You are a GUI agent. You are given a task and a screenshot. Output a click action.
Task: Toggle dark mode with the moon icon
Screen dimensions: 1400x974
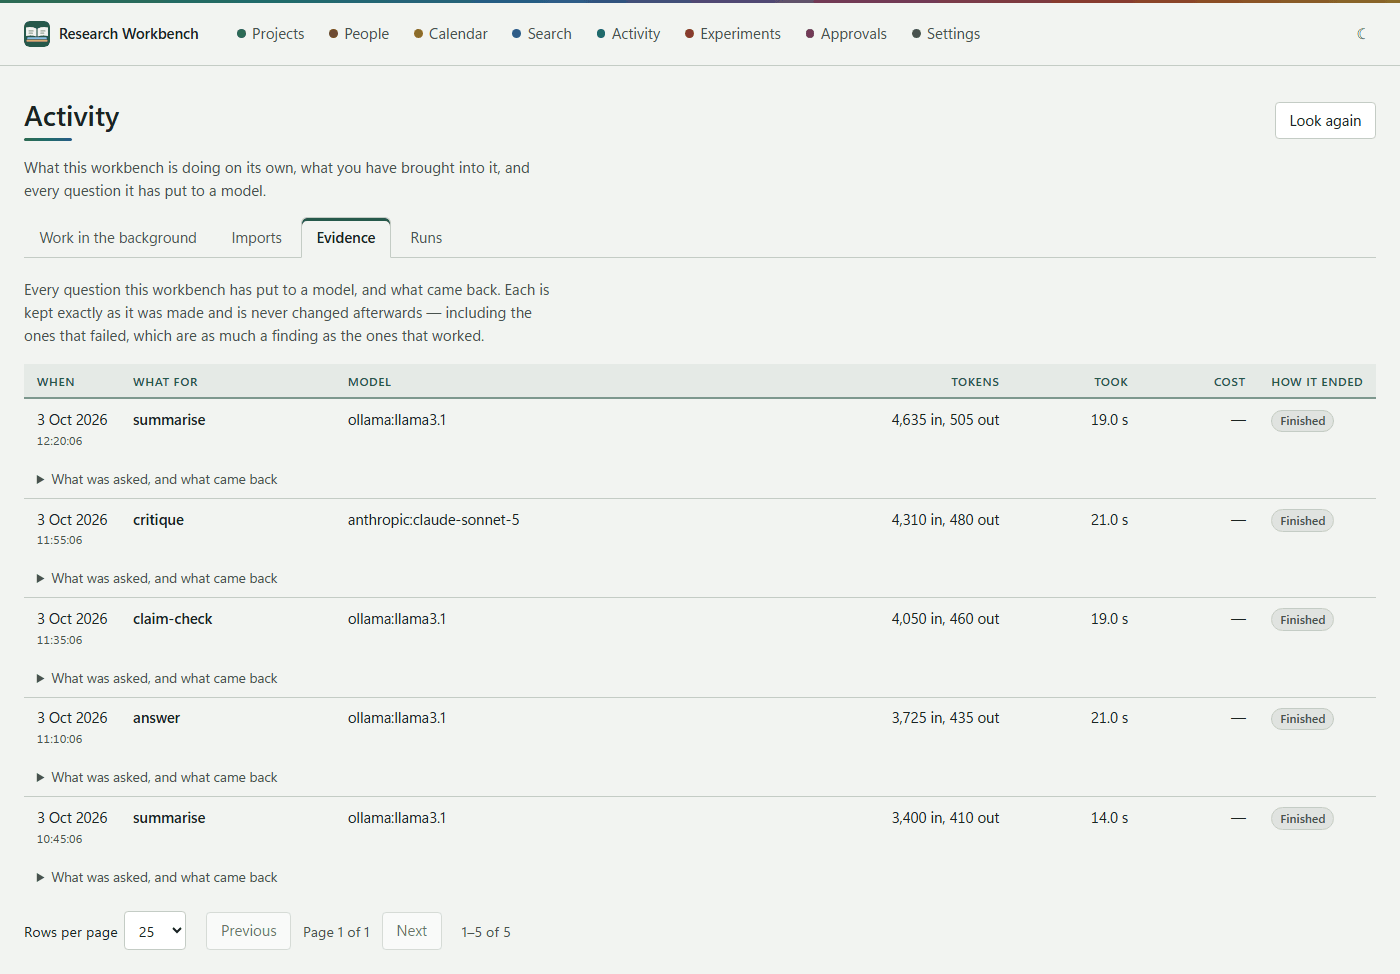point(1361,34)
